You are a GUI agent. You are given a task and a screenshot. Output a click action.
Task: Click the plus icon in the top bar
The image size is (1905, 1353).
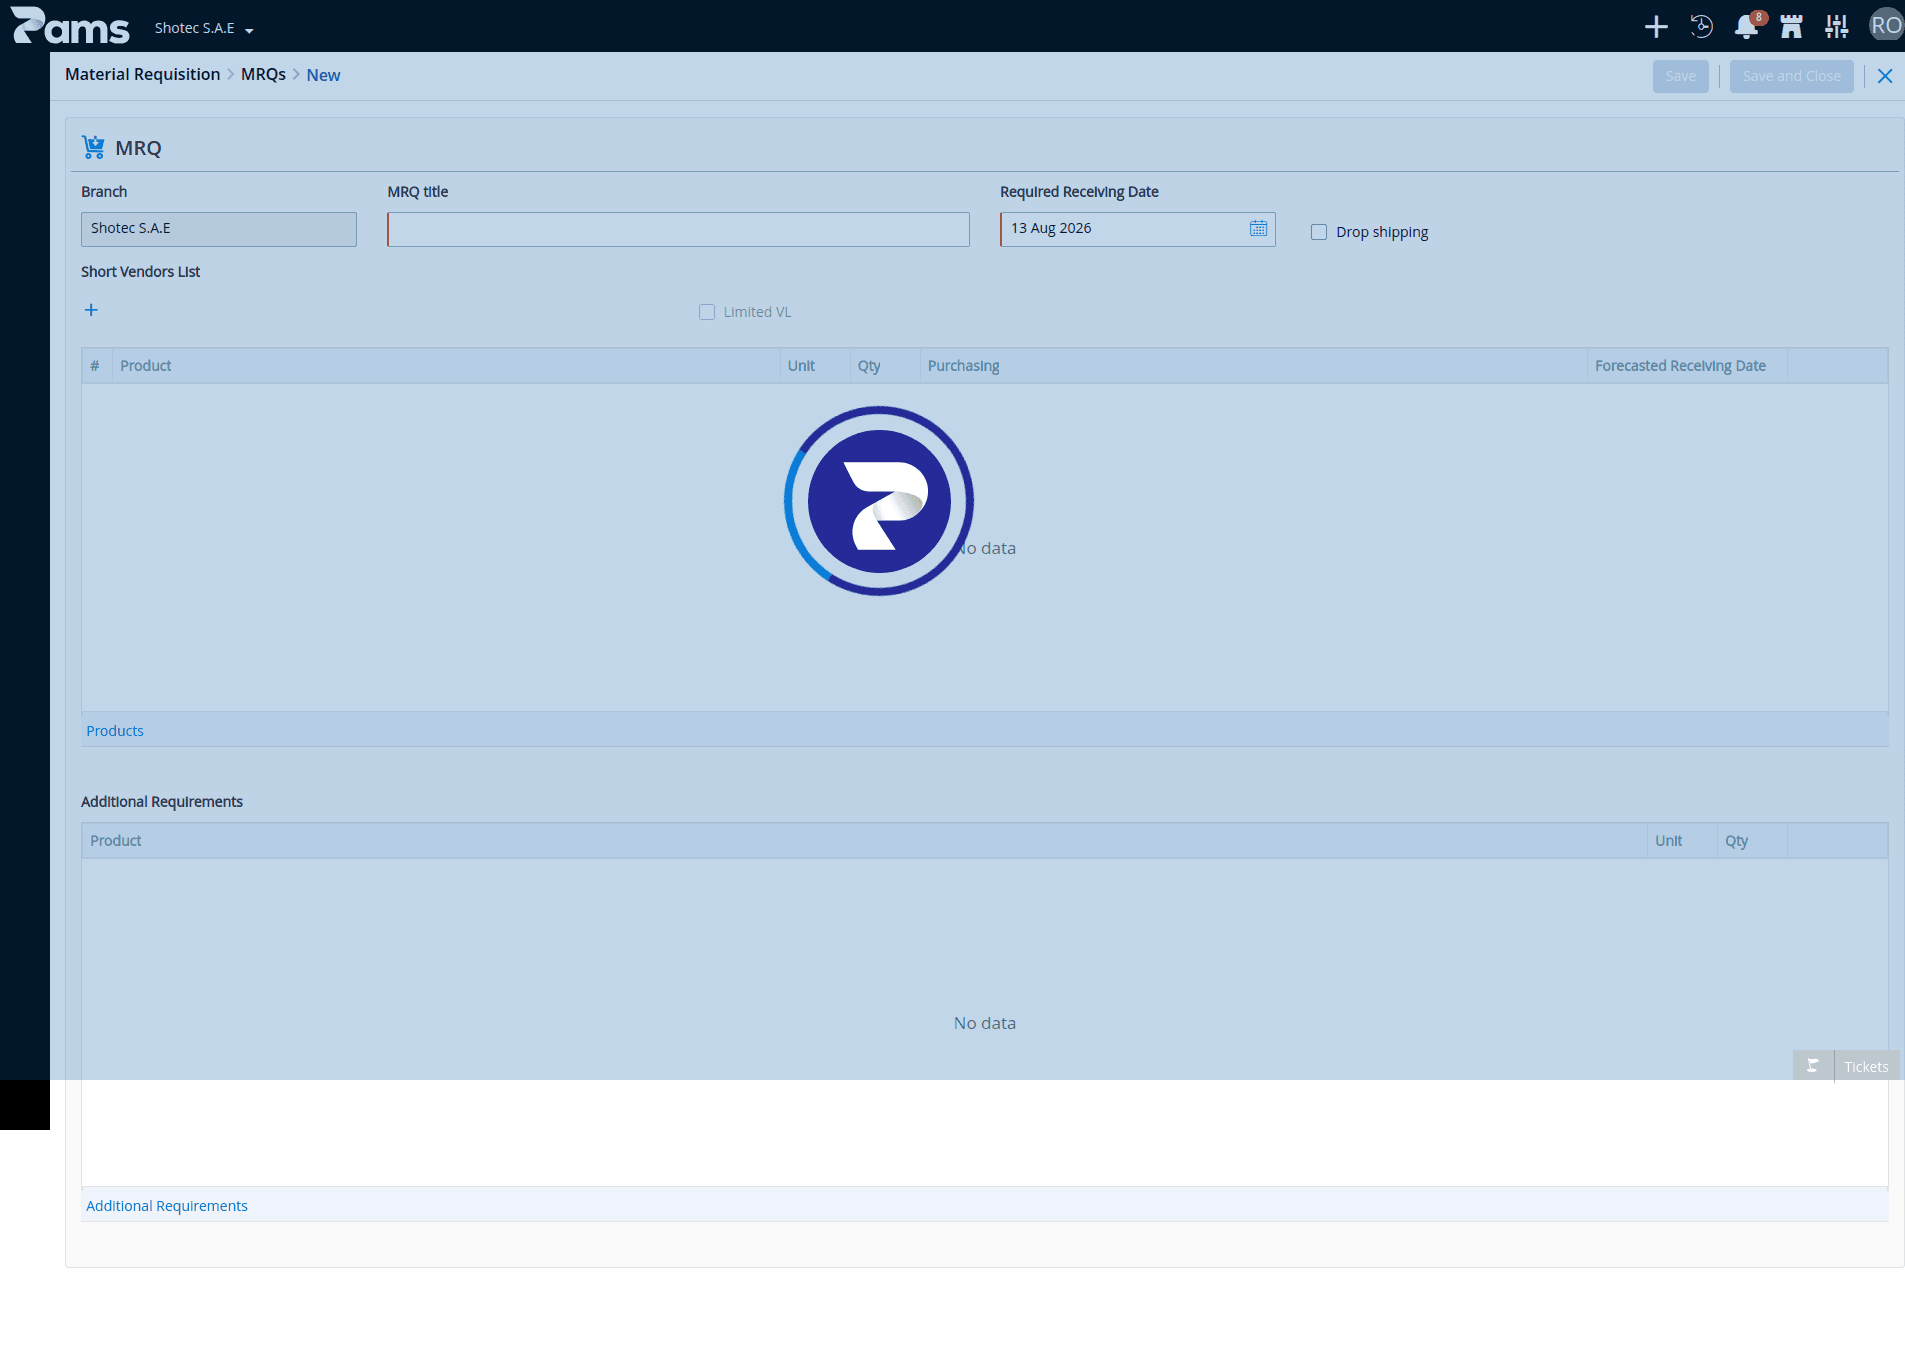point(1656,27)
